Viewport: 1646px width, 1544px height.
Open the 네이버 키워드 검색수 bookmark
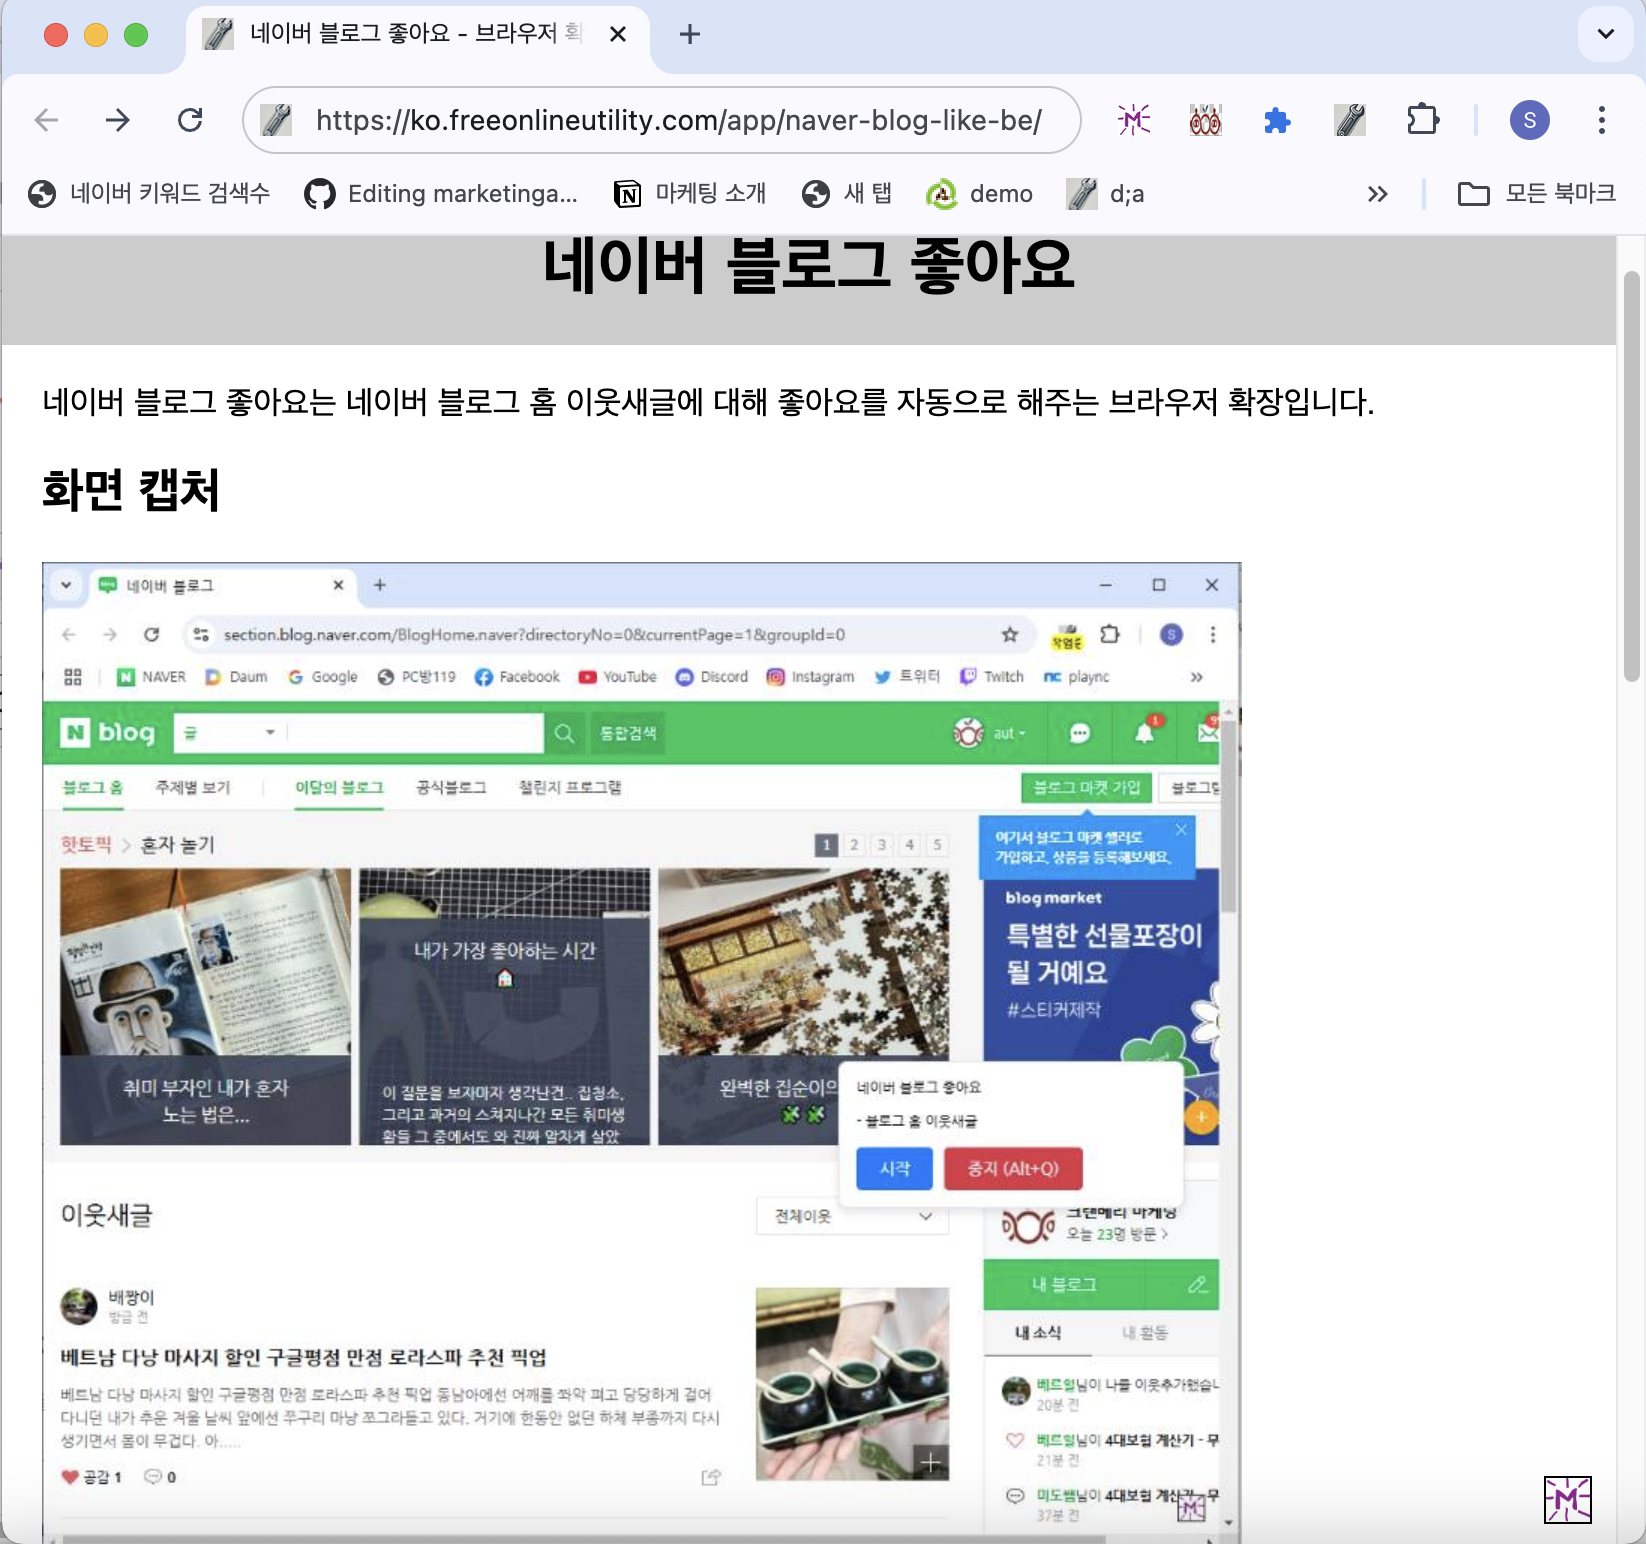[x=149, y=194]
